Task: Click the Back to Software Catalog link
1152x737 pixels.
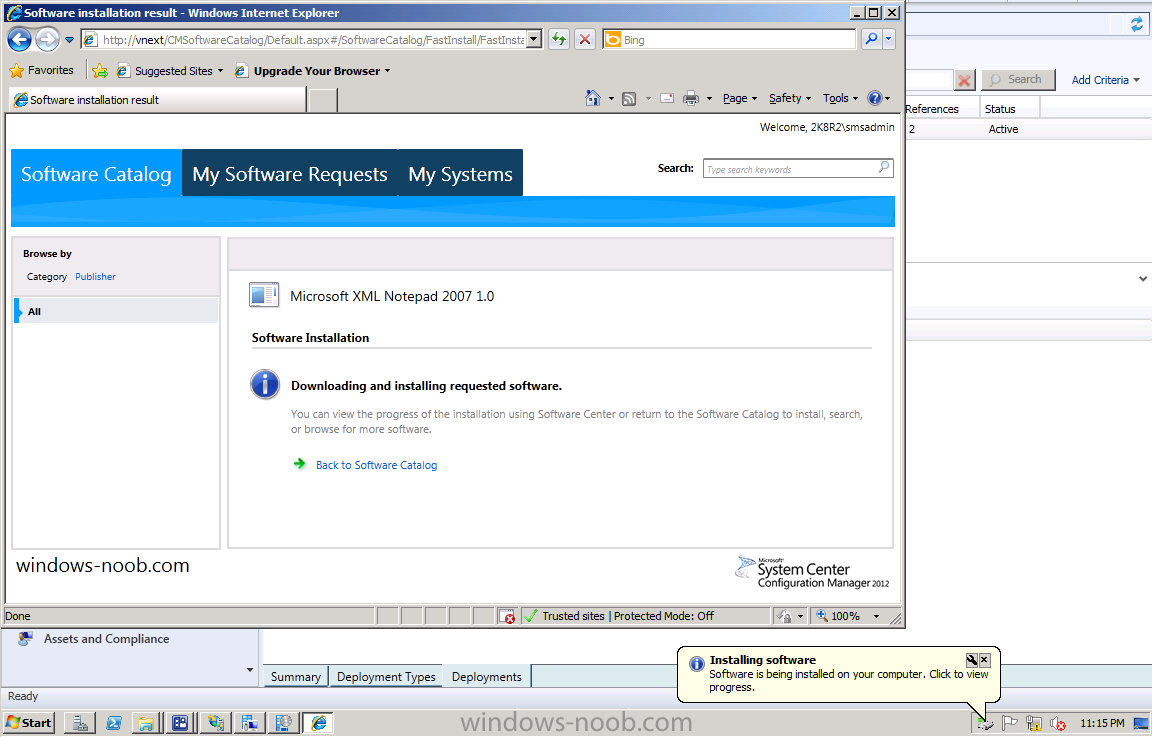Action: click(x=376, y=465)
